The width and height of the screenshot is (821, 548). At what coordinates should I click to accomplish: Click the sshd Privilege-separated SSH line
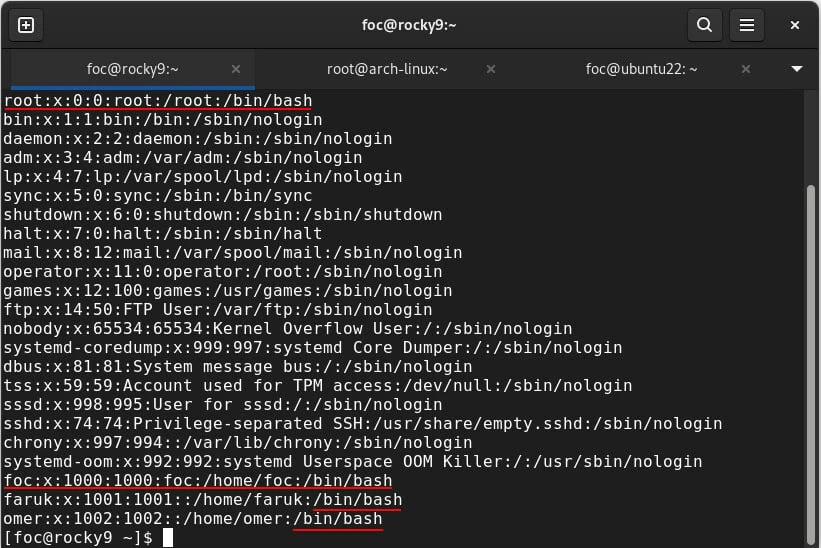click(x=362, y=424)
